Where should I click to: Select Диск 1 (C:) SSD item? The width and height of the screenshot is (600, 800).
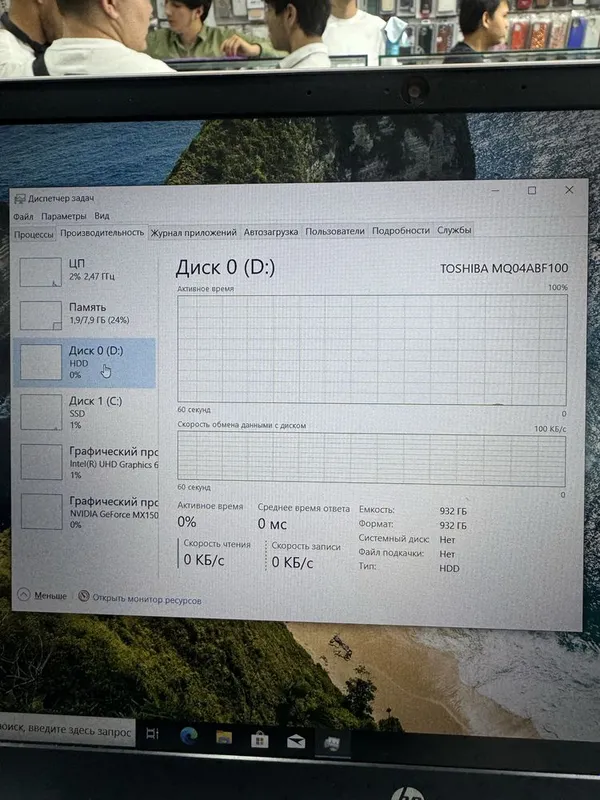(x=85, y=412)
